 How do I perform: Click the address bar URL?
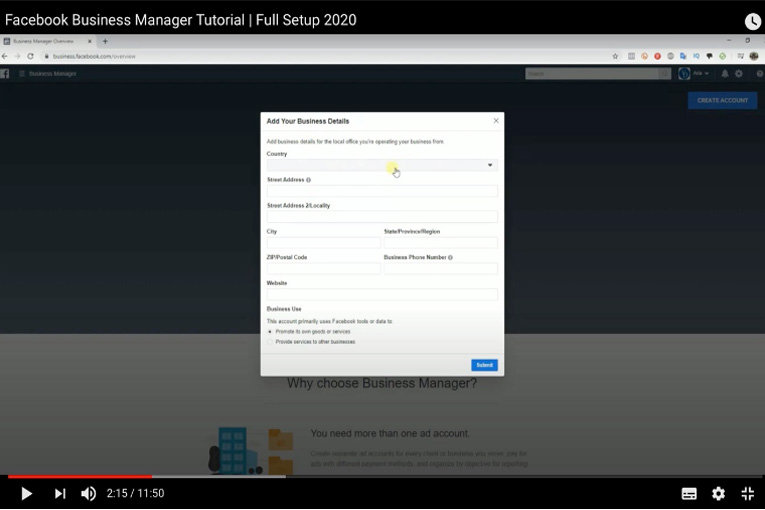[x=94, y=57]
